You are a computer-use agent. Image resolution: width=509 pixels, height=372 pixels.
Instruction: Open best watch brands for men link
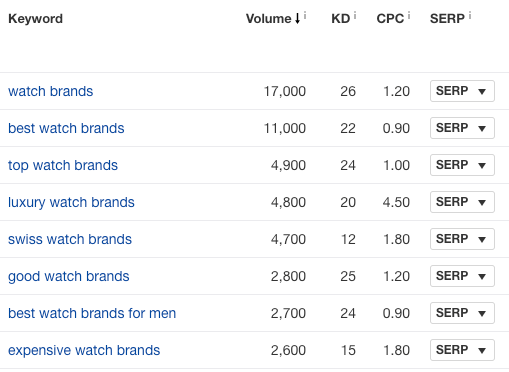[x=92, y=313]
